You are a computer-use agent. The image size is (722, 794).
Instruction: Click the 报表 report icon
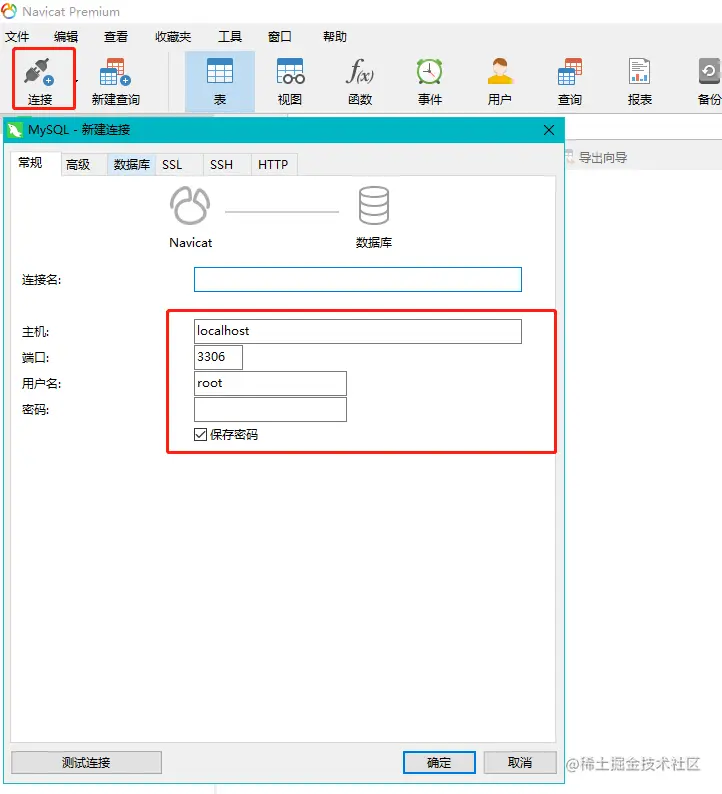pos(639,81)
